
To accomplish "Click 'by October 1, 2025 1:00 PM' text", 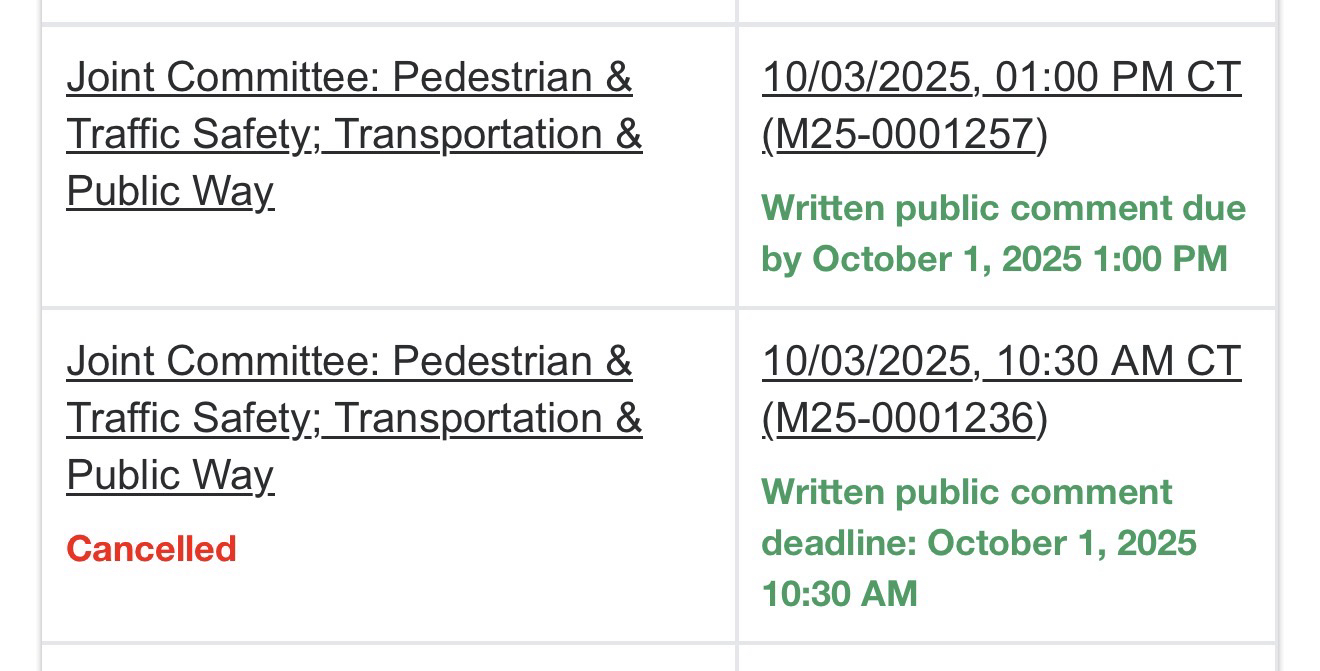I will point(994,259).
